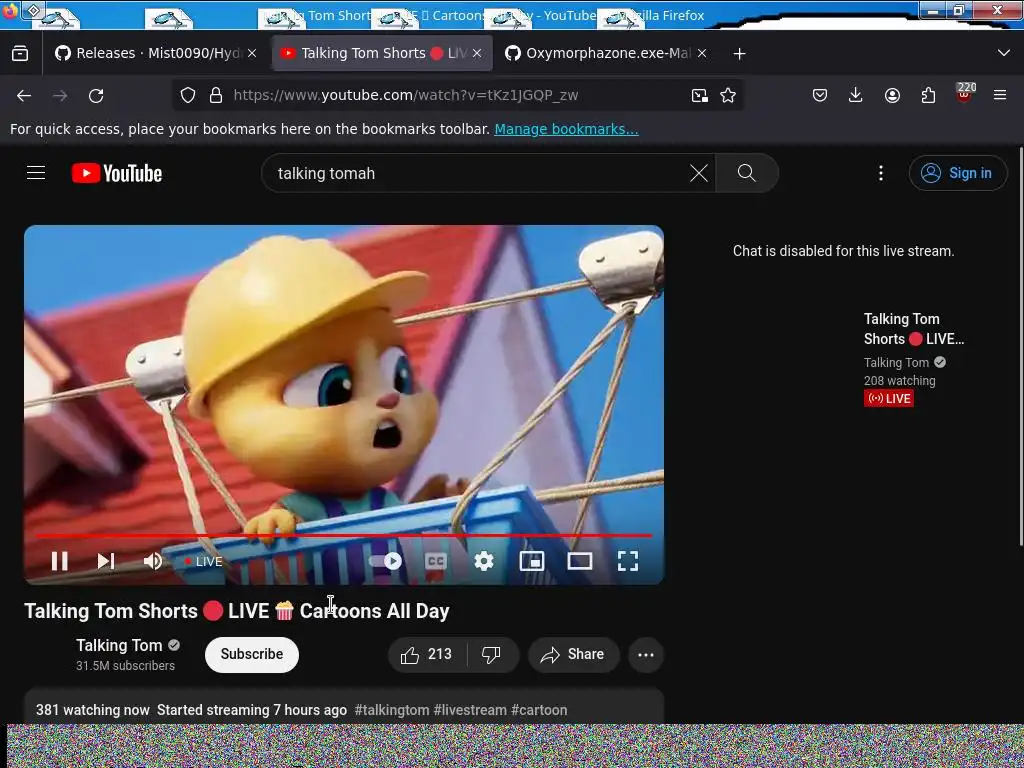
Task: Open the address bar picture-in-picture icon
Action: coord(699,95)
